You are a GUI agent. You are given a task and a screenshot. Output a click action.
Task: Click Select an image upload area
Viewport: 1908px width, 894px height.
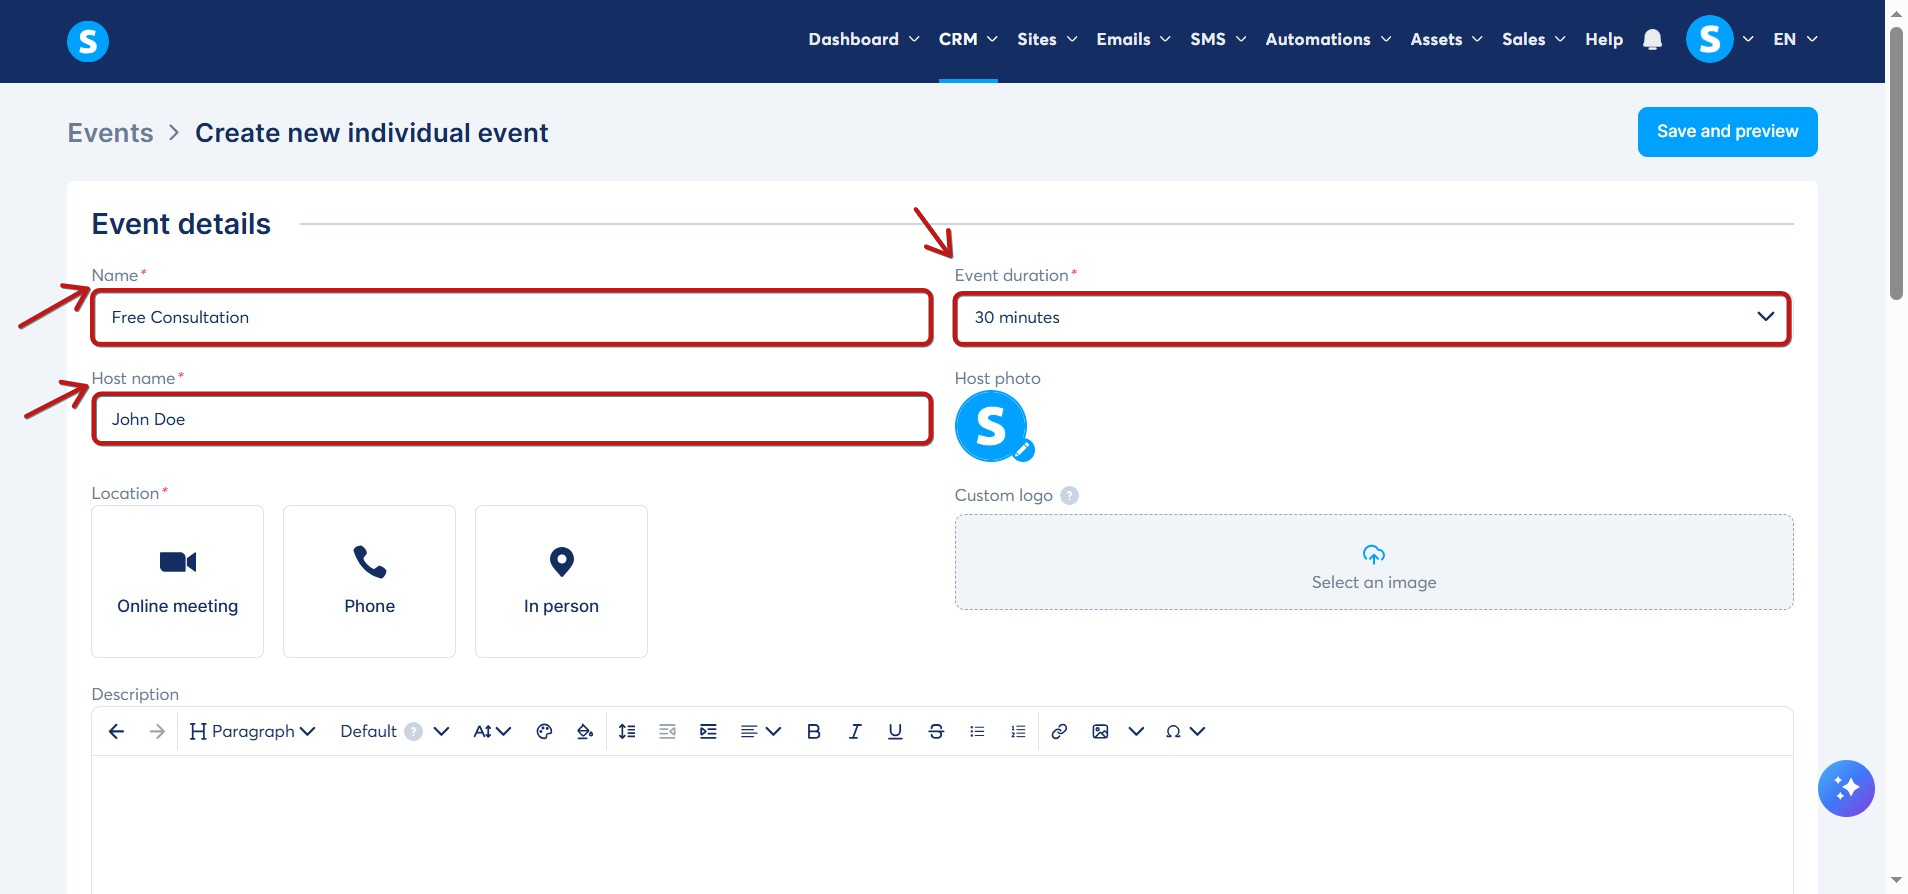click(x=1374, y=562)
